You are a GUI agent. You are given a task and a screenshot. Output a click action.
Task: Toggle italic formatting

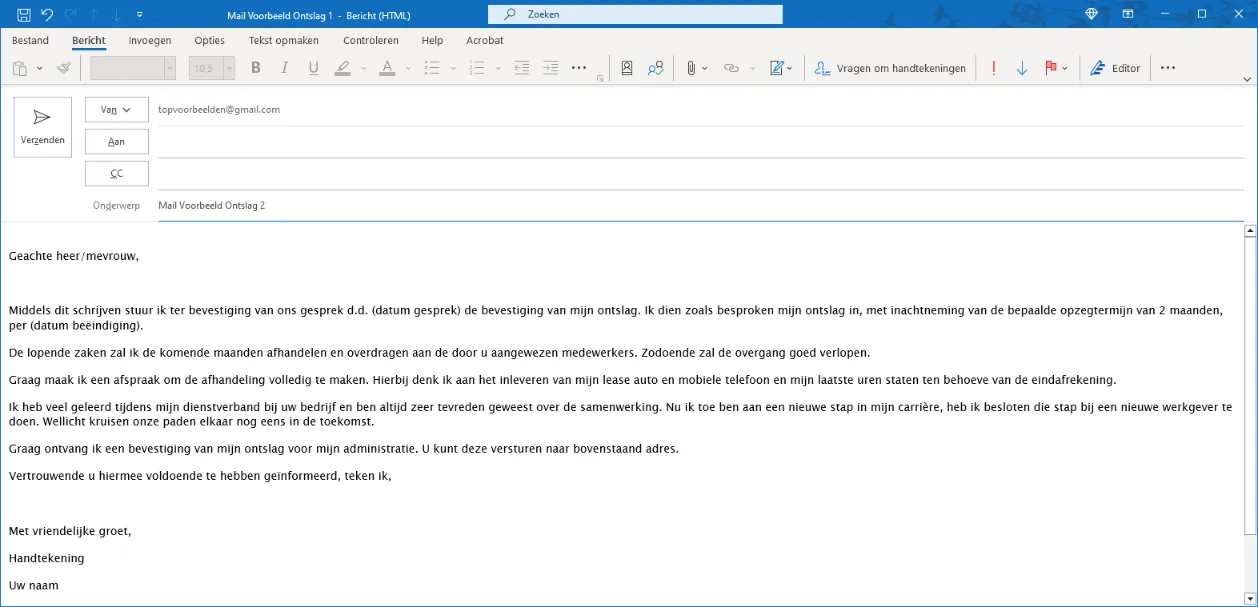284,67
